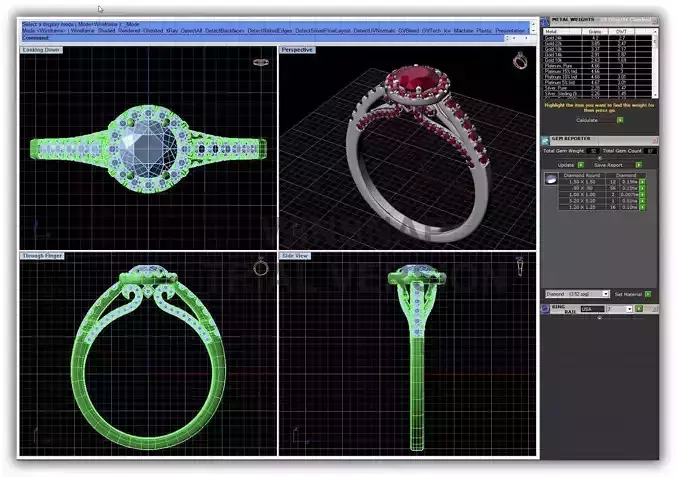Click the Total Gem Count value field
Viewport: 676px width, 477px height.
click(x=650, y=151)
